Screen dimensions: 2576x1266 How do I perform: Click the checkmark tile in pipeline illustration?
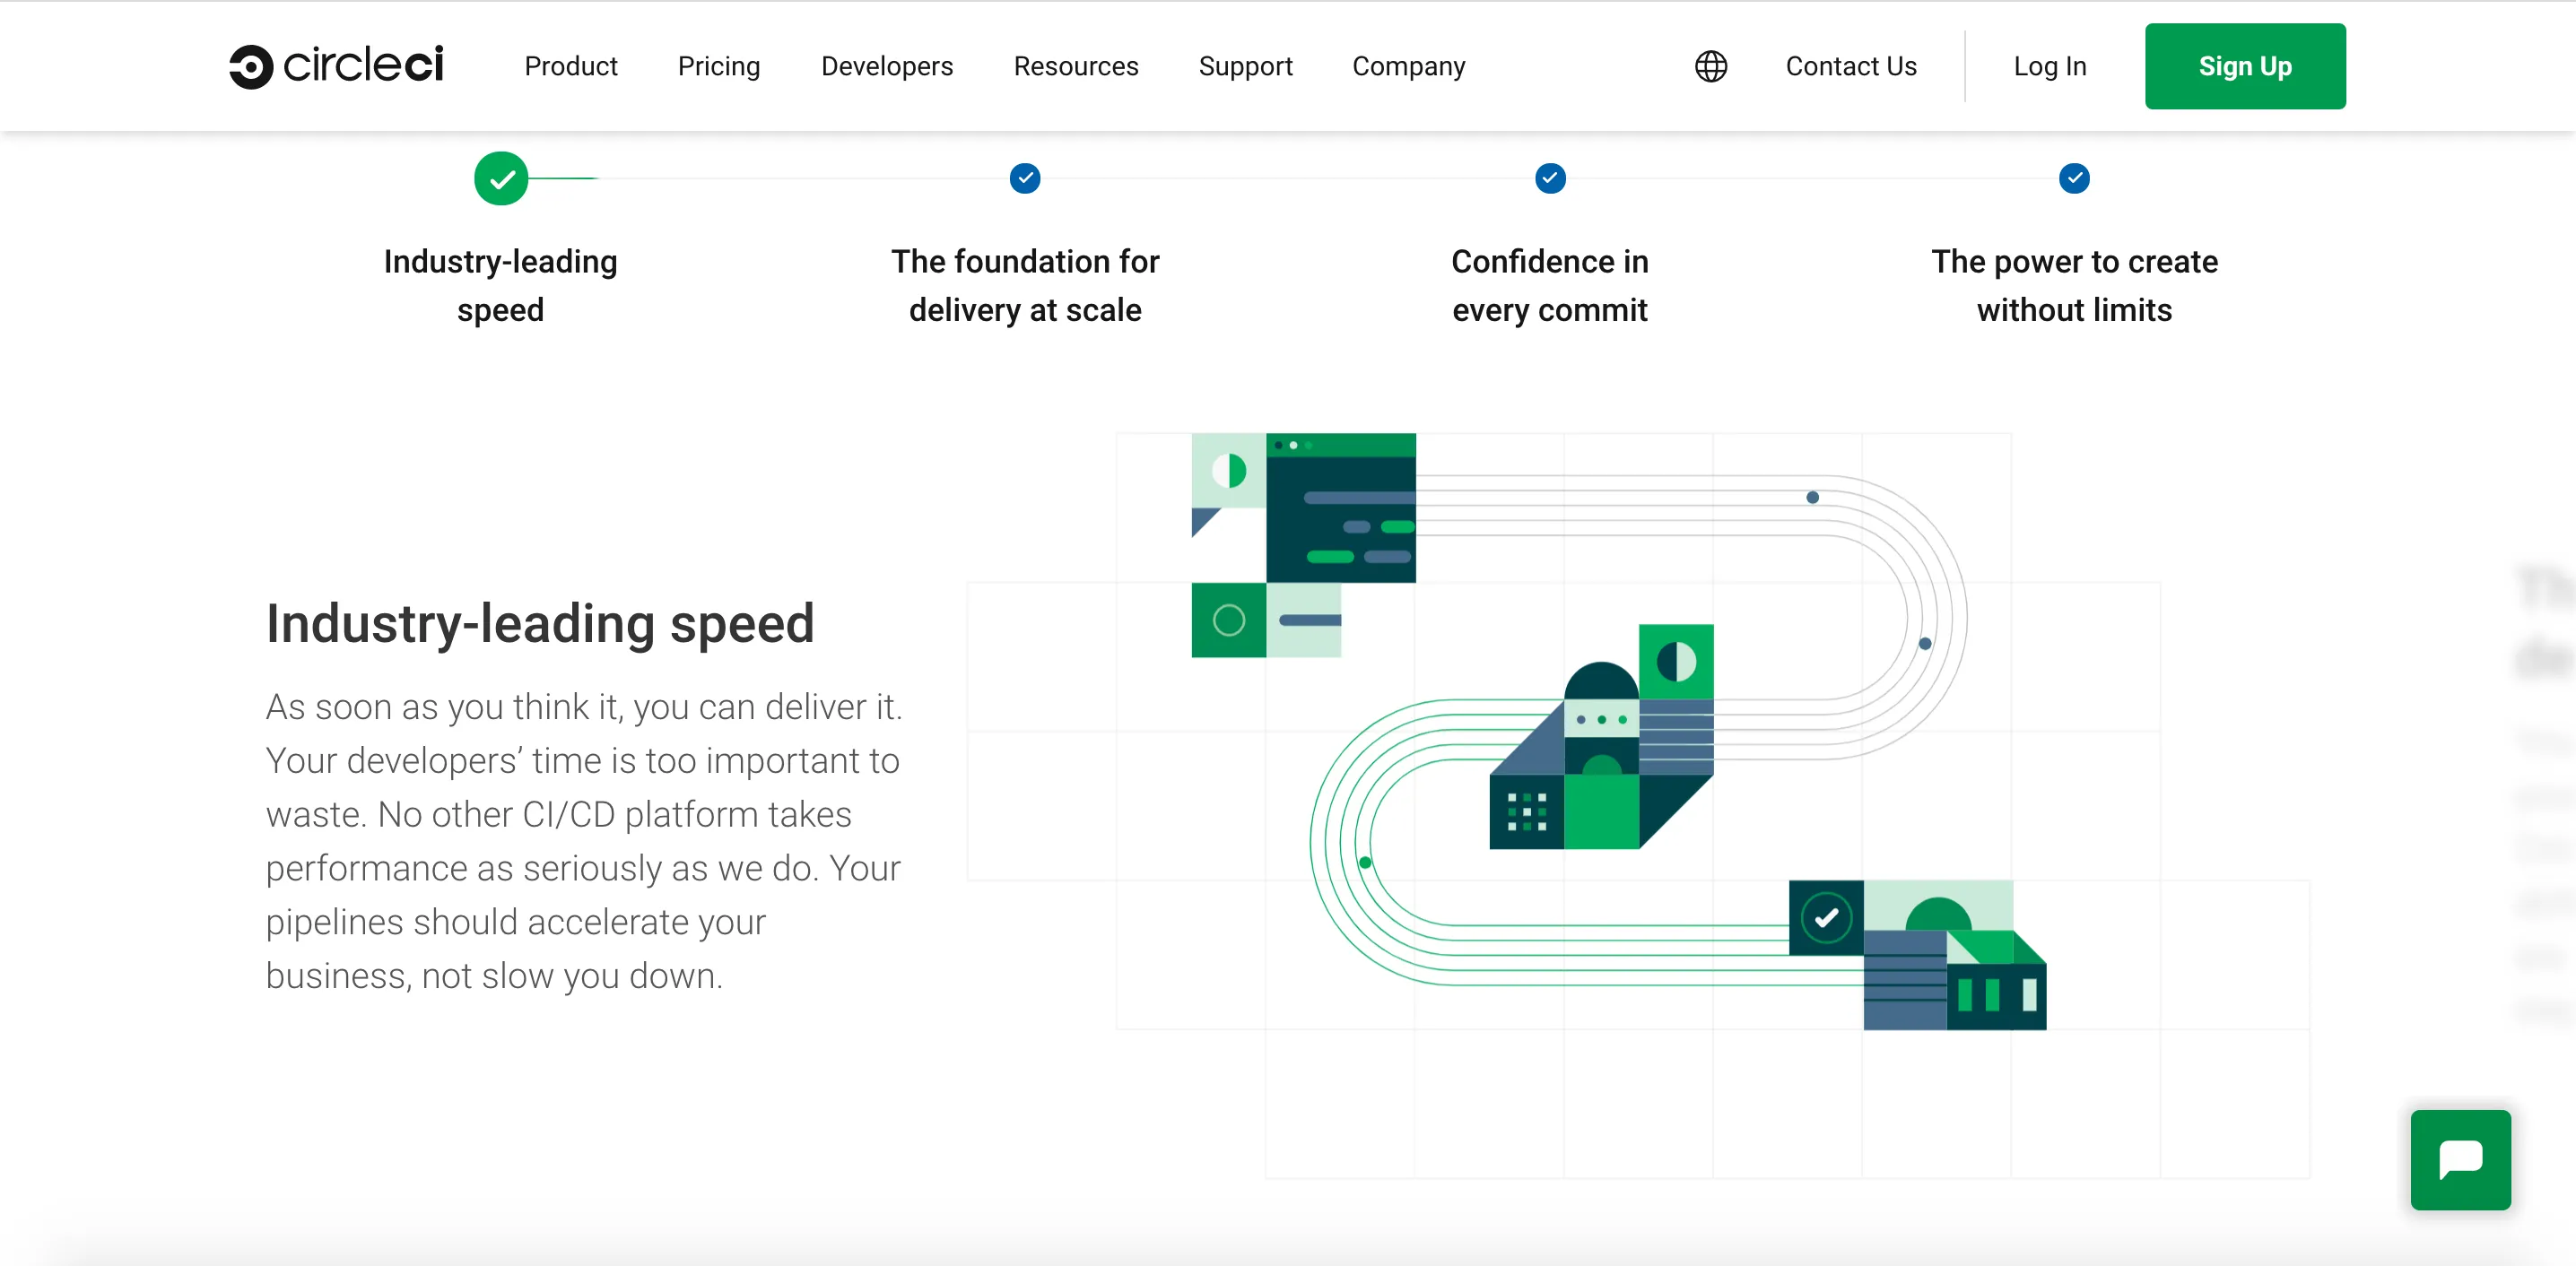(x=1825, y=917)
